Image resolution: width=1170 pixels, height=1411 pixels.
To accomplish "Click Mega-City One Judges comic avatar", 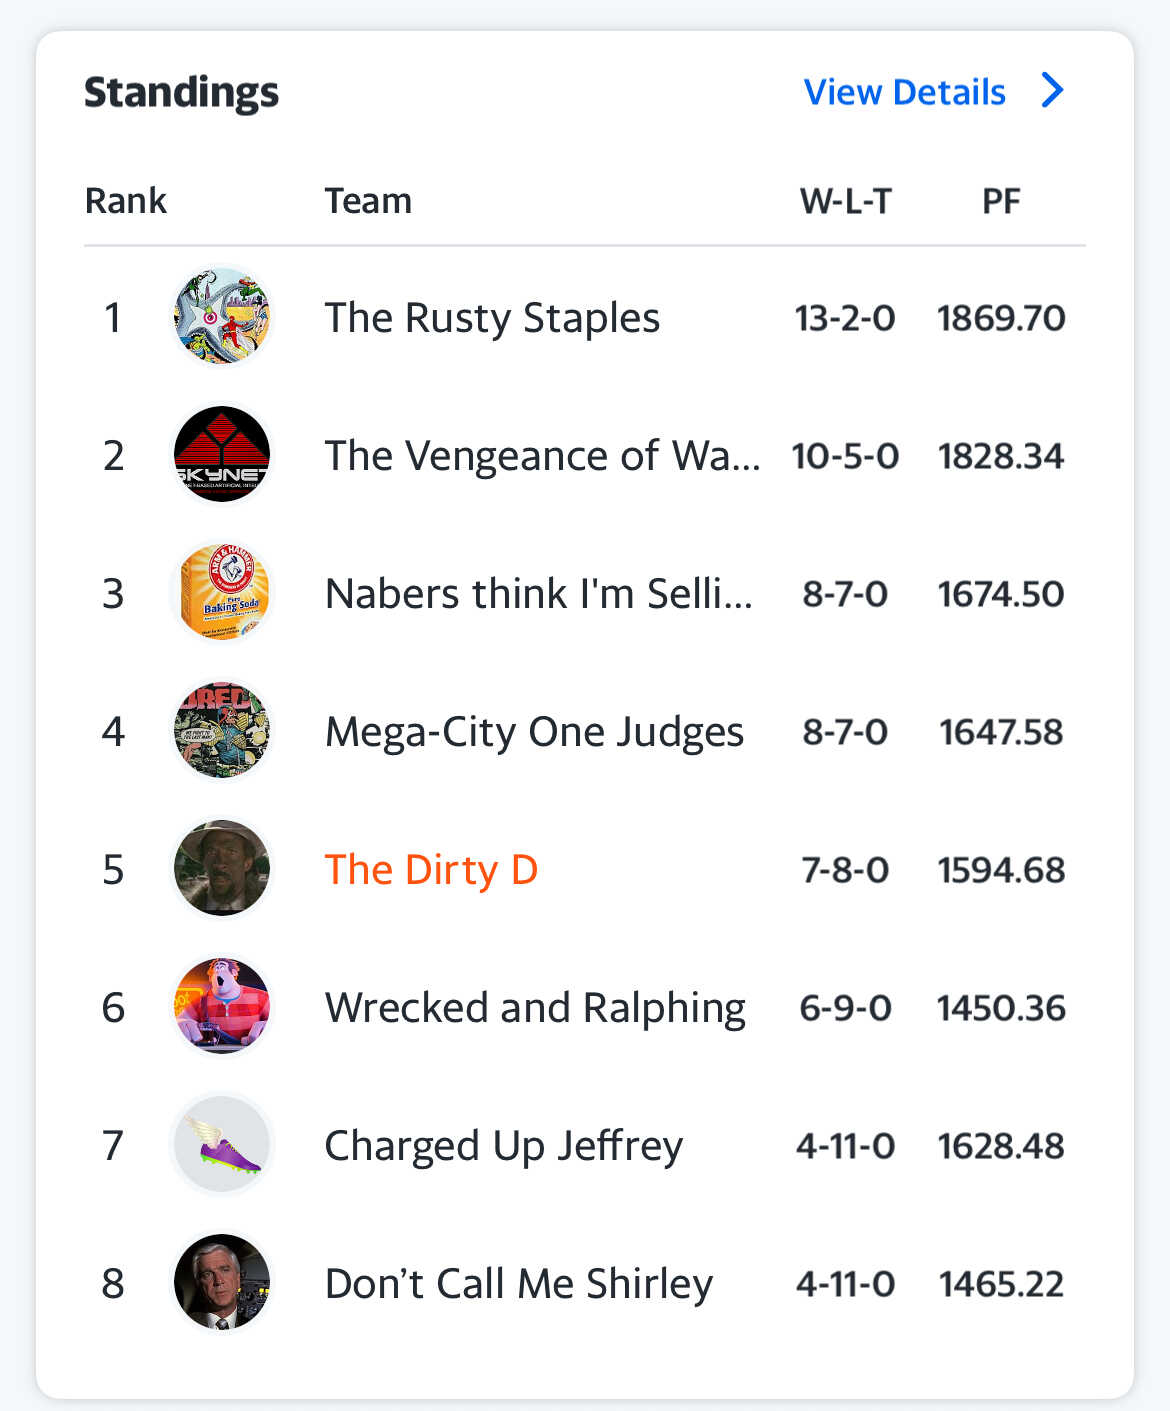I will click(222, 731).
